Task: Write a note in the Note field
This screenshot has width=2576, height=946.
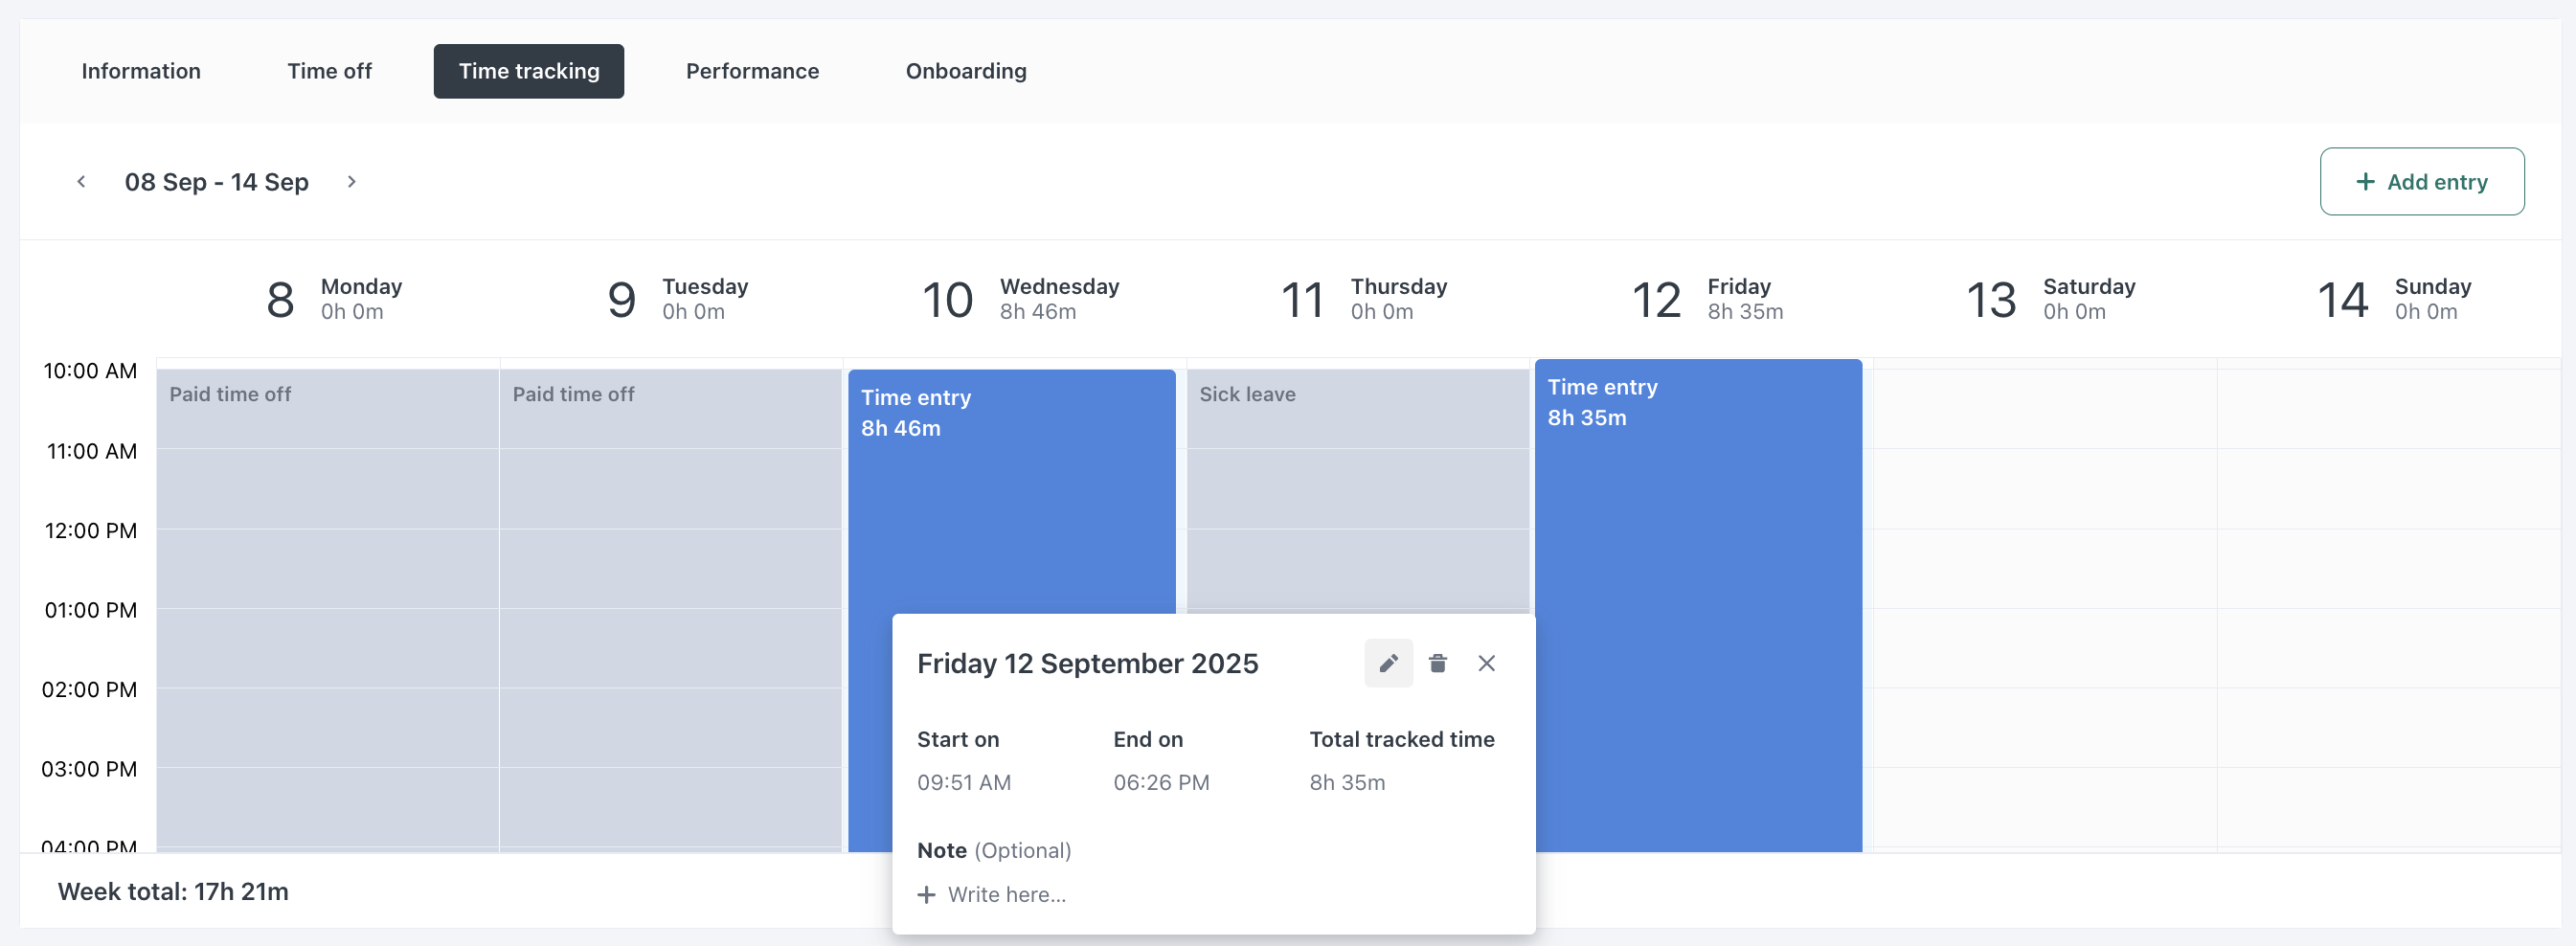Action: [x=1006, y=894]
